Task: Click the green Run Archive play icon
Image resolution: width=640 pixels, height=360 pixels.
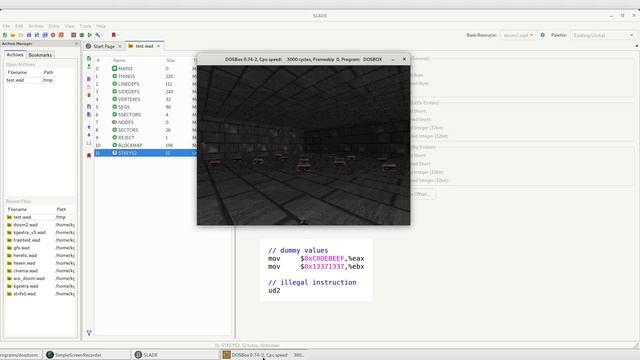Action: (89, 35)
